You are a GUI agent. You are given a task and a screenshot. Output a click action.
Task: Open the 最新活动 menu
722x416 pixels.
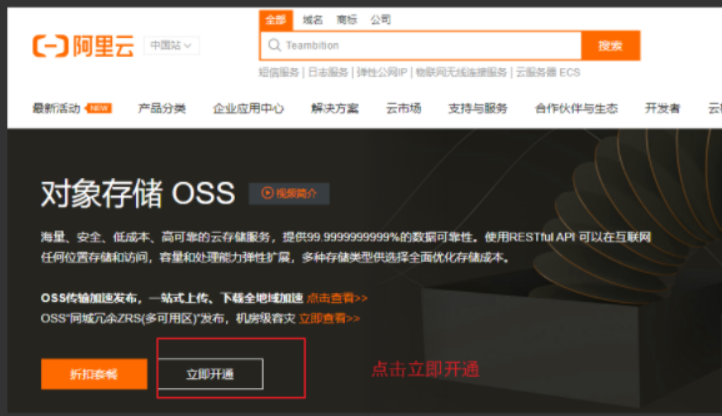point(56,108)
